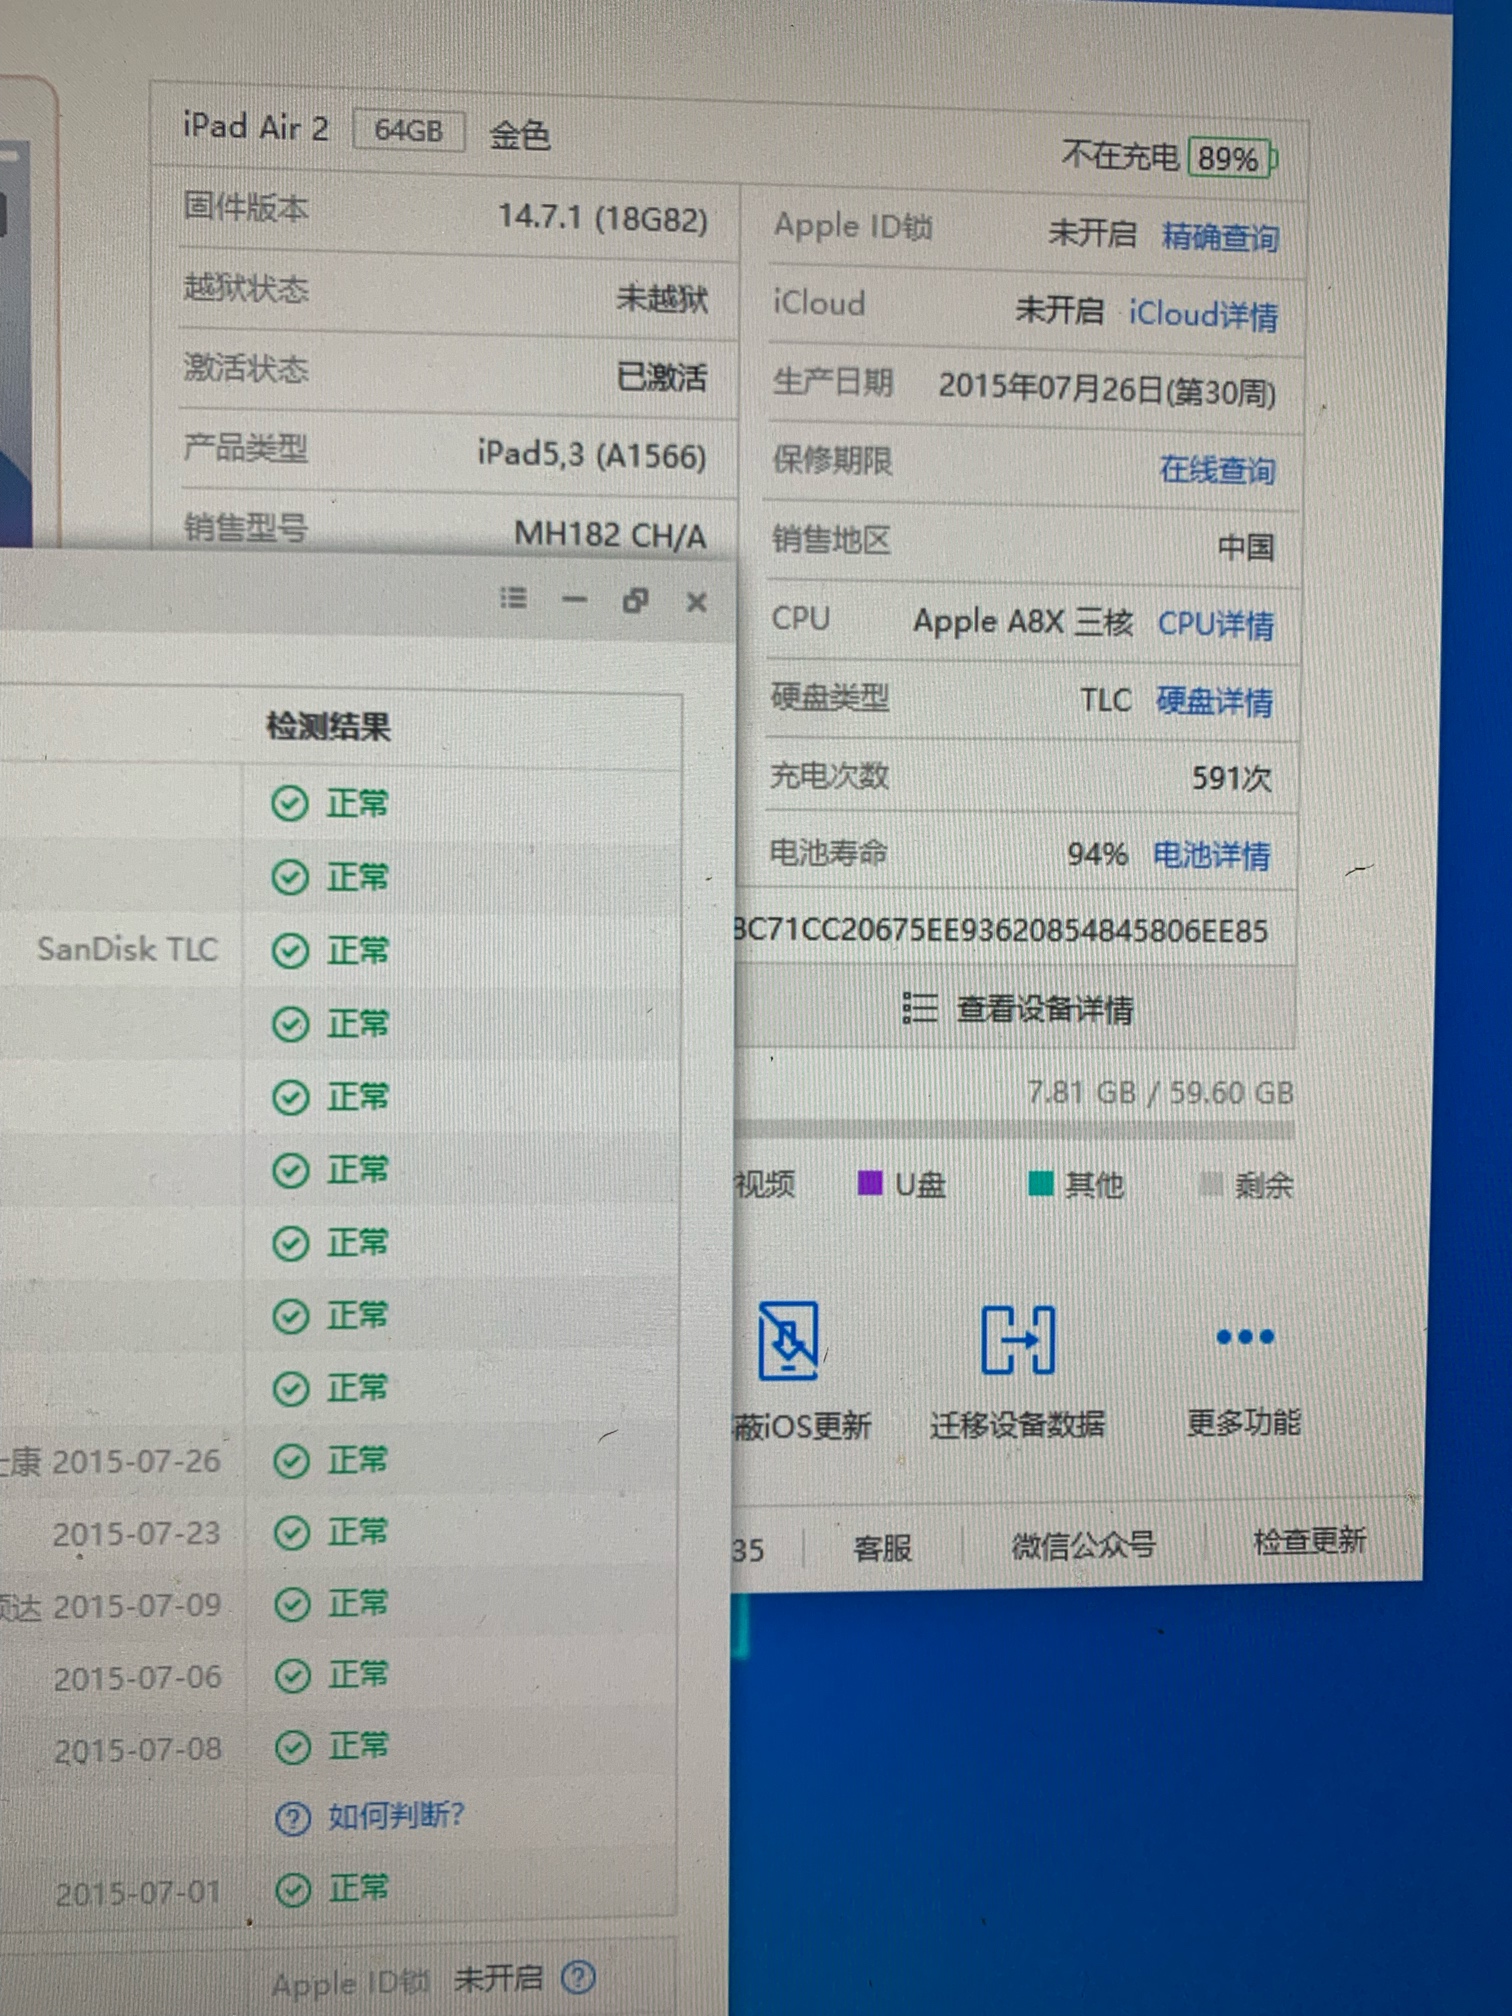Click 检查更新 in bottom bar

(1310, 1541)
